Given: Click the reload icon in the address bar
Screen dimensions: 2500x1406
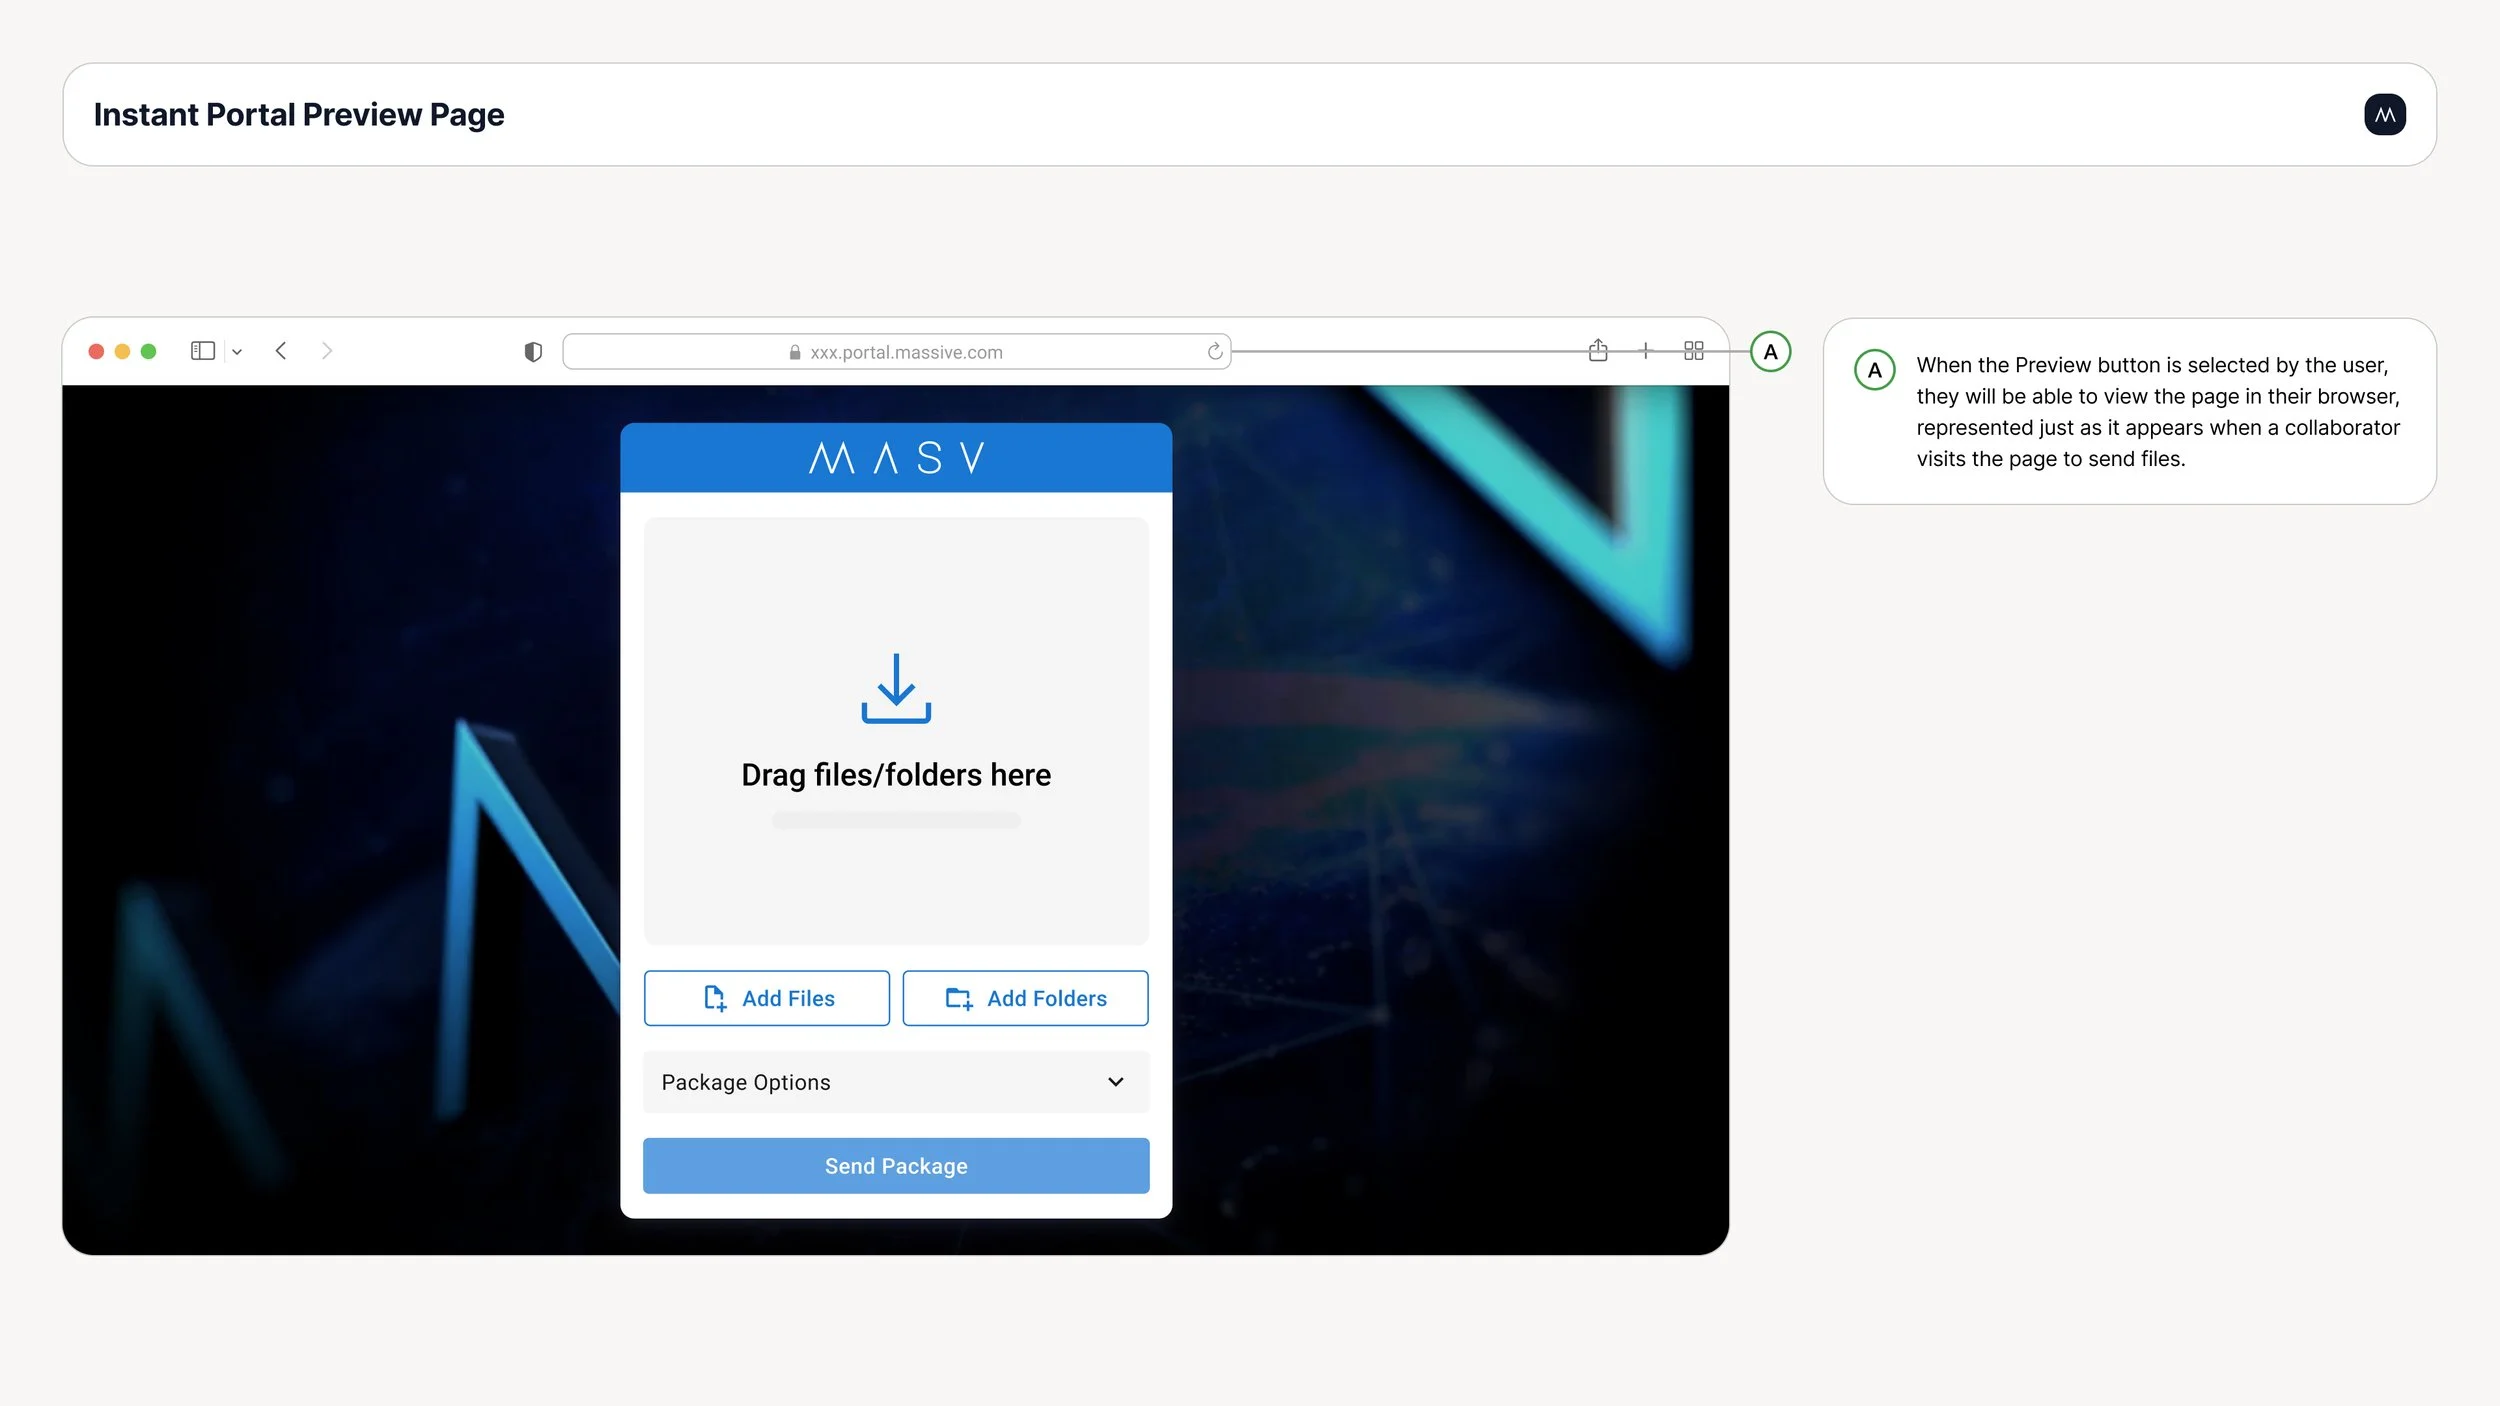Looking at the screenshot, I should (1214, 351).
